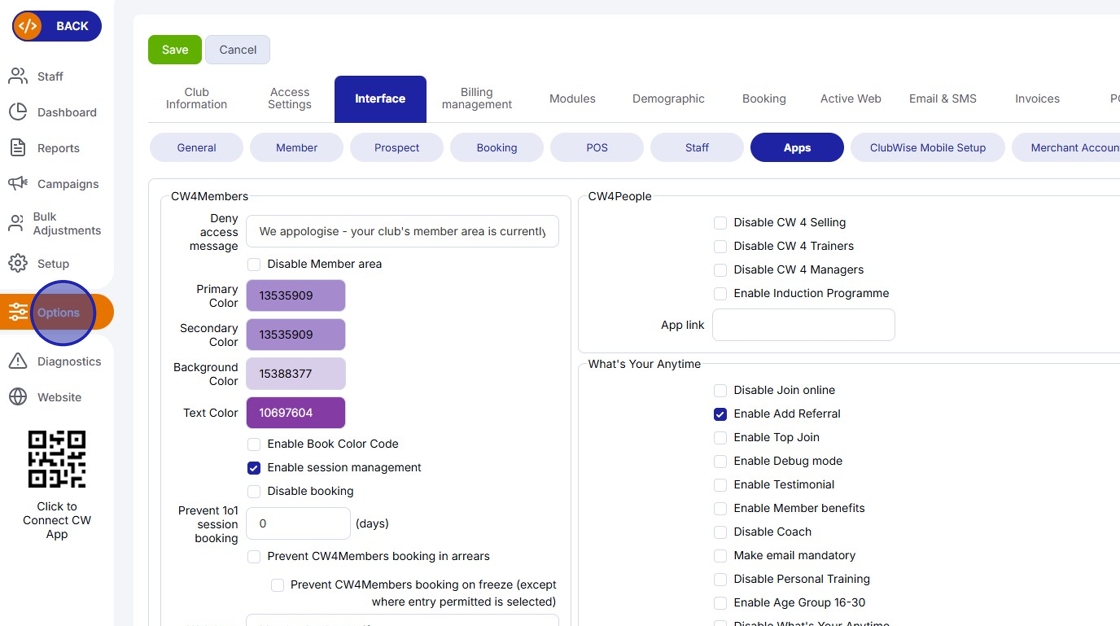Click the Prevent 1o1 session booking days field
Screen dimensions: 1120x626
tap(299, 524)
